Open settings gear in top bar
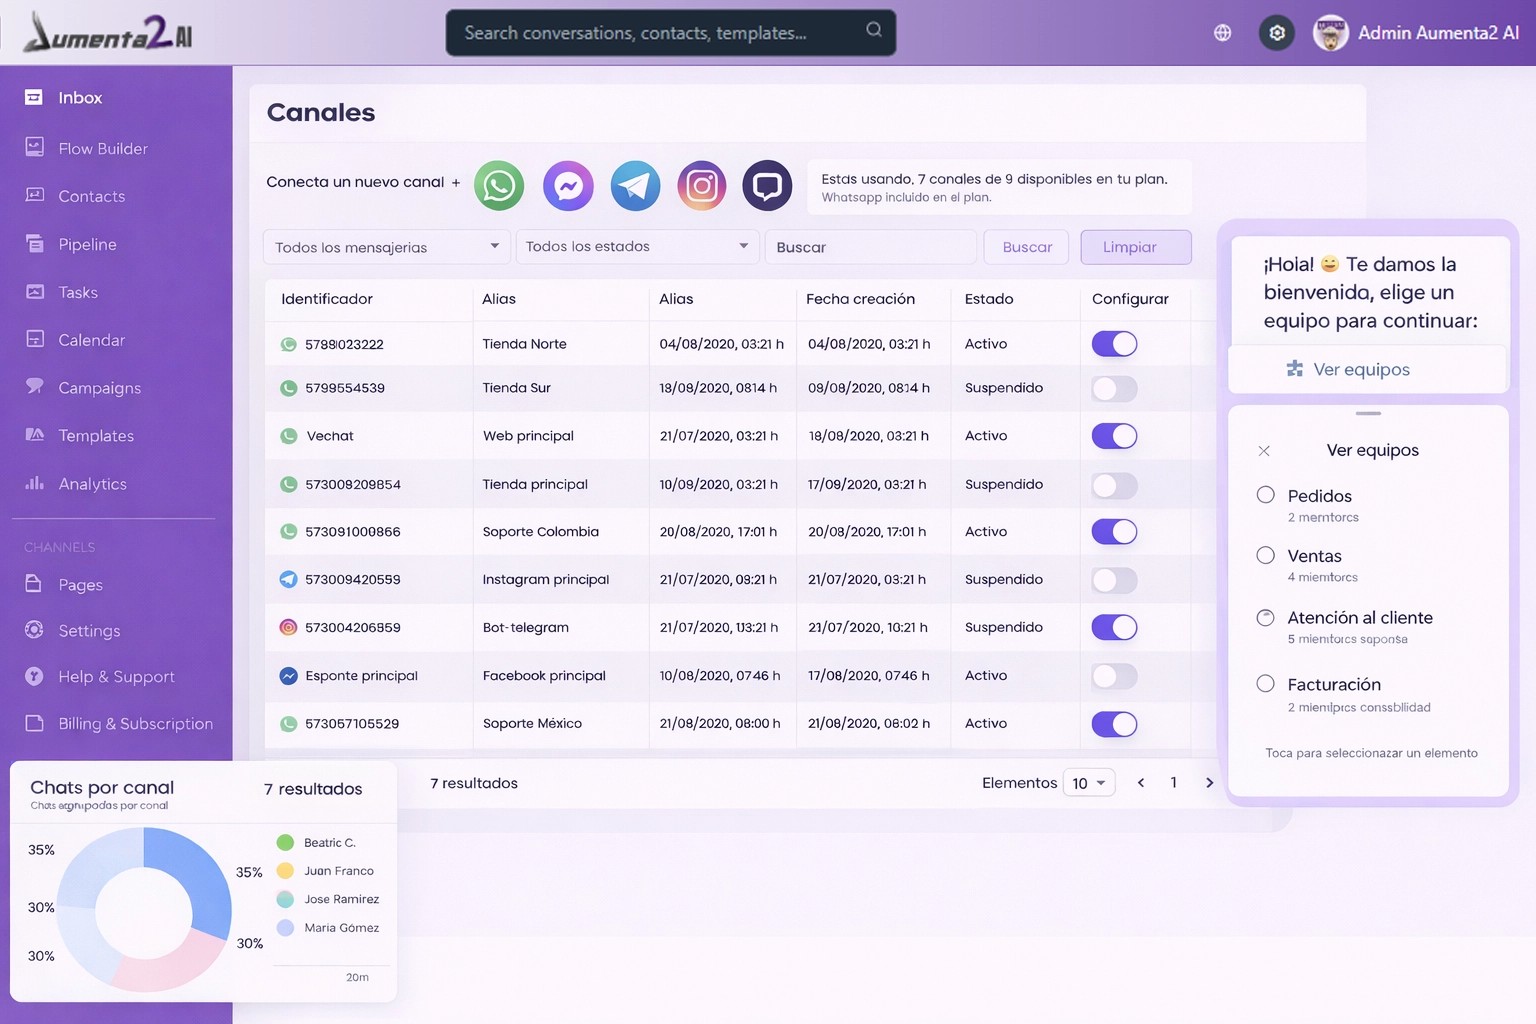This screenshot has width=1536, height=1024. [x=1277, y=33]
